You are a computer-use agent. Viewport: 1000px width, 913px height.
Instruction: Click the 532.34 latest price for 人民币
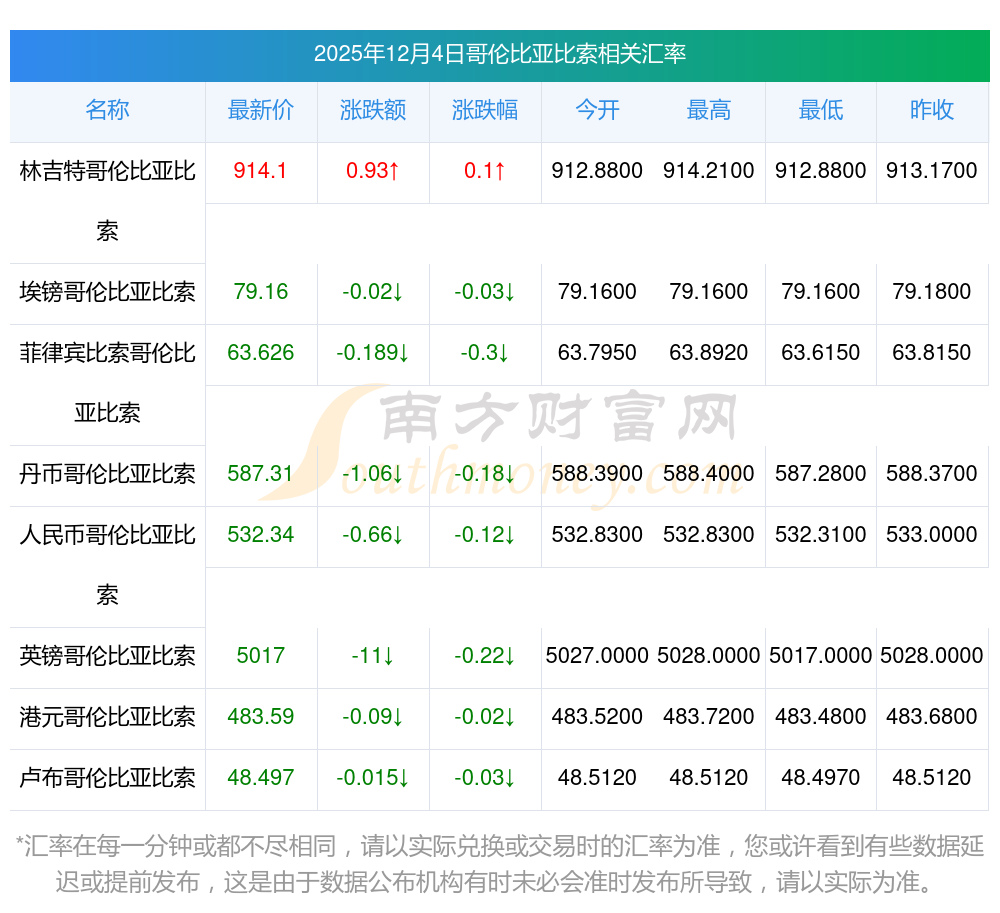(x=261, y=535)
